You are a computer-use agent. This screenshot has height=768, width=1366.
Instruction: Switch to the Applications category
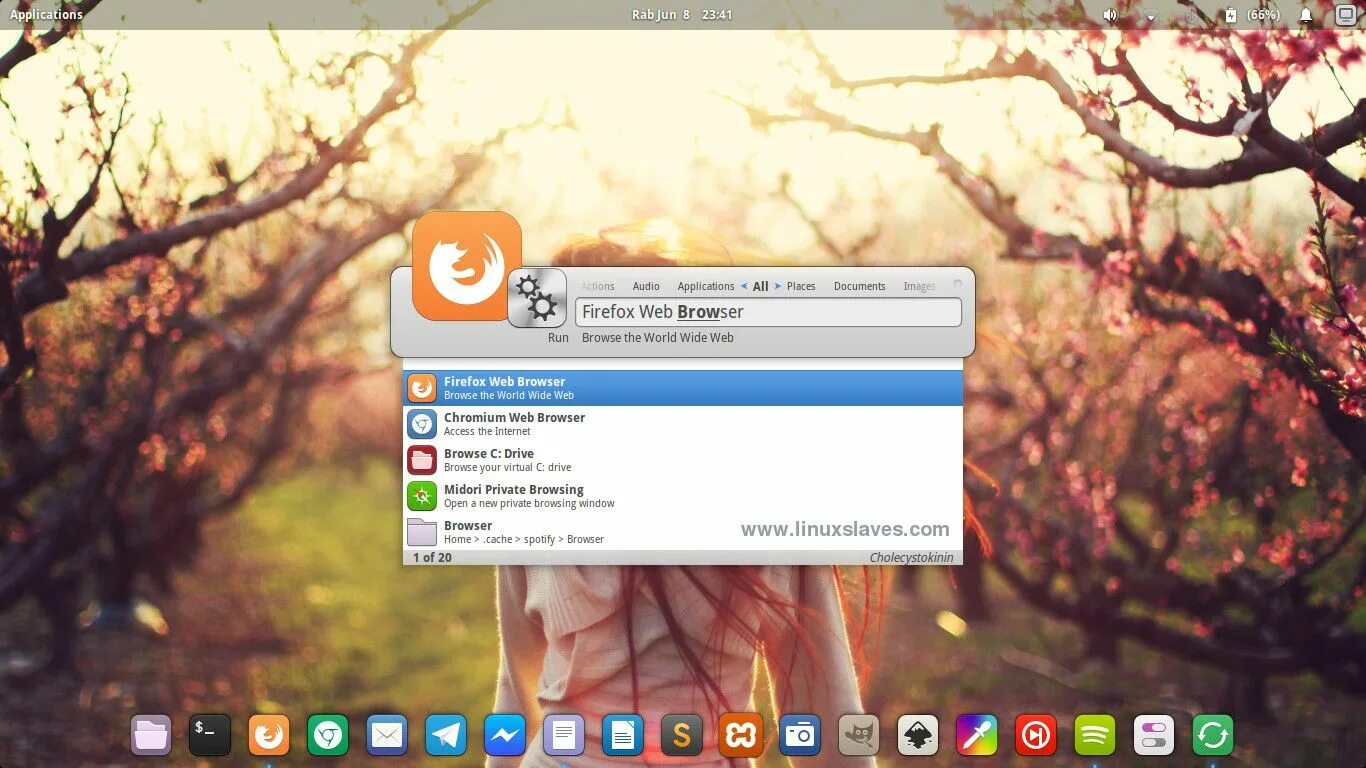706,286
